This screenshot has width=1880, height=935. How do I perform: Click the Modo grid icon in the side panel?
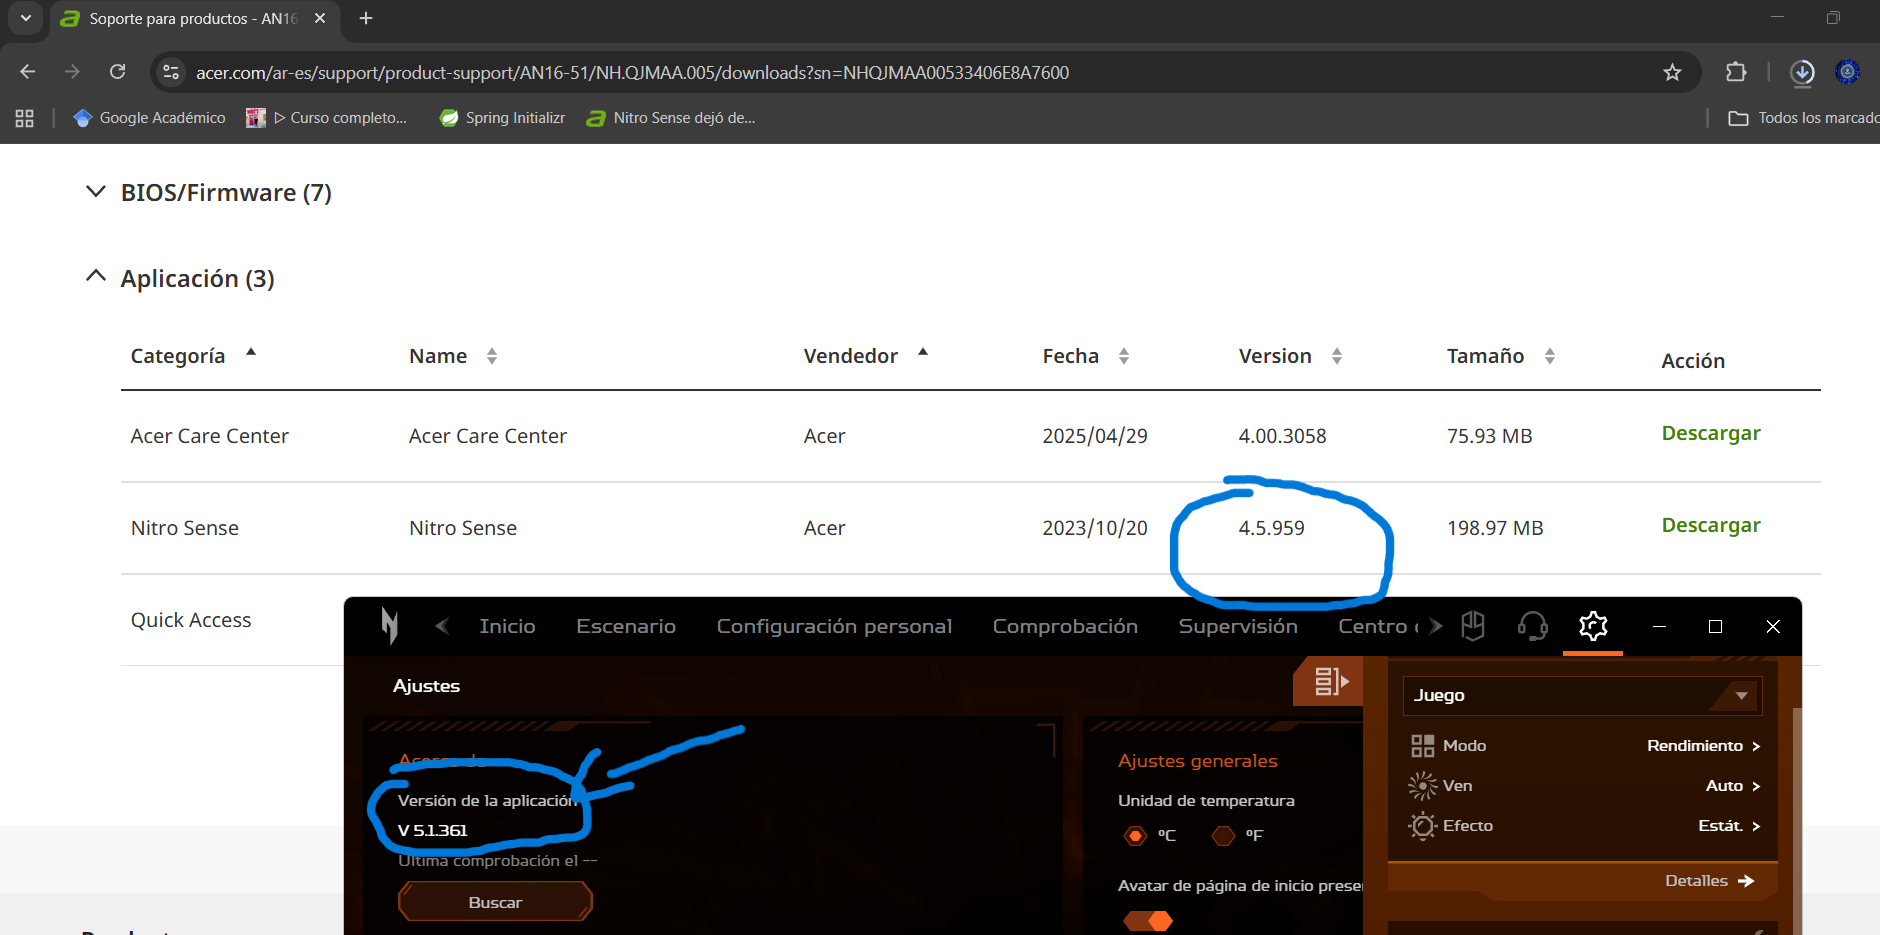(1422, 746)
